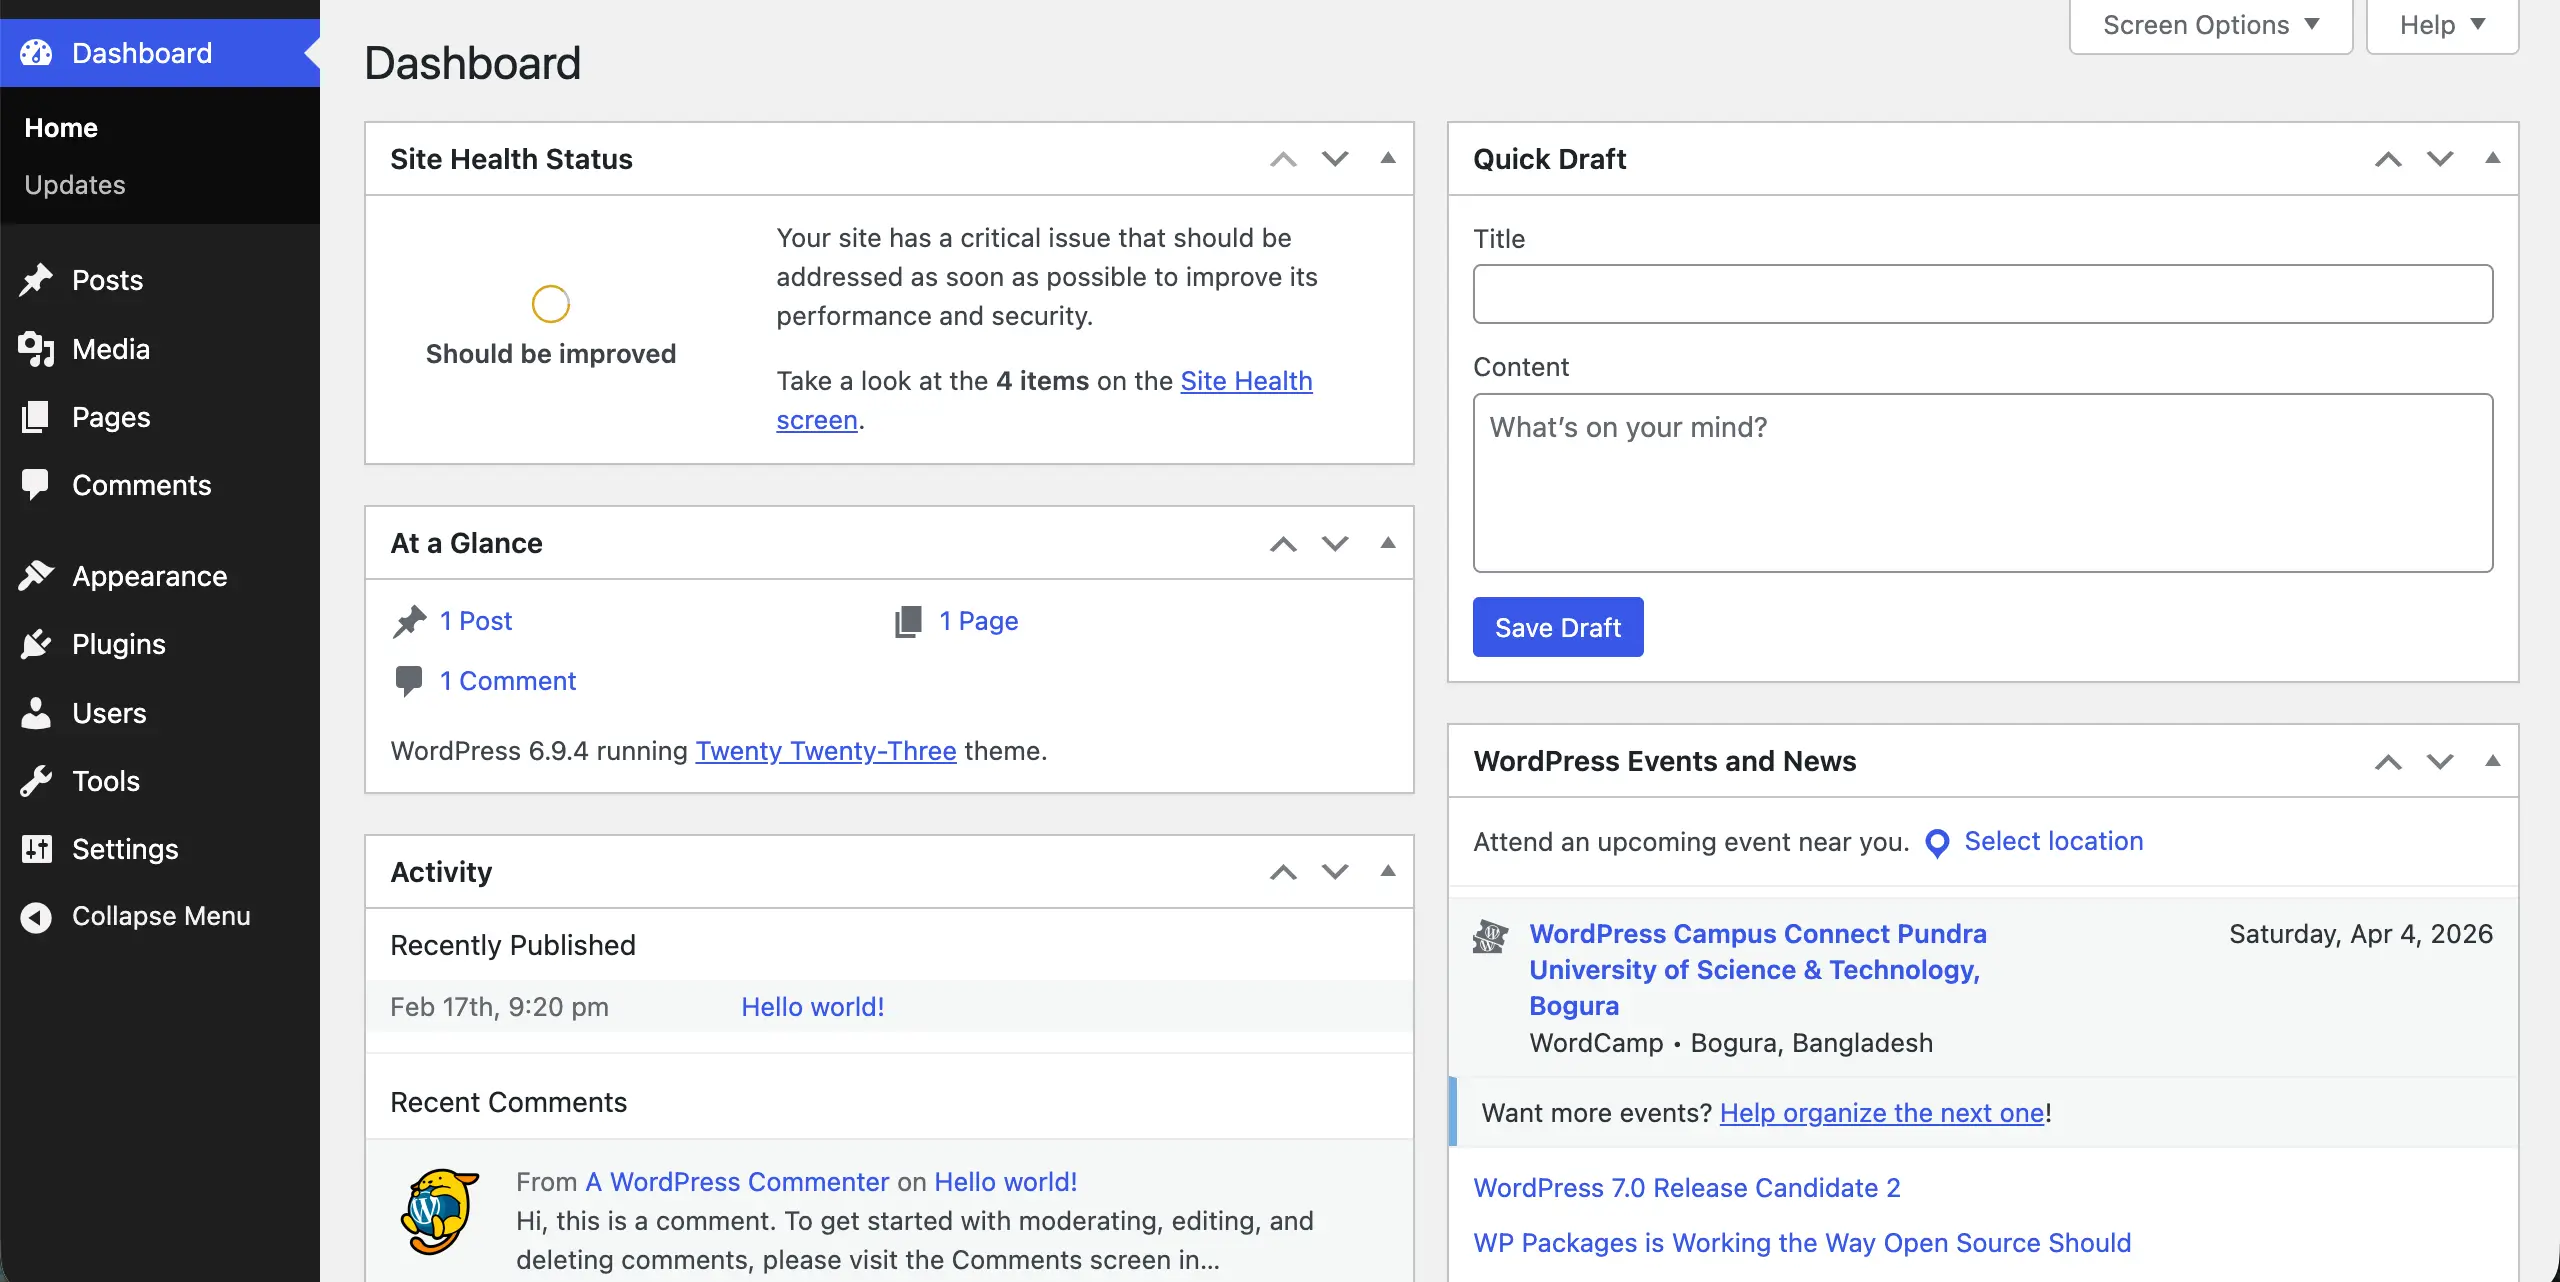Screen dimensions: 2560x1282
Task: Collapse the At a Glance panel
Action: tap(1388, 543)
